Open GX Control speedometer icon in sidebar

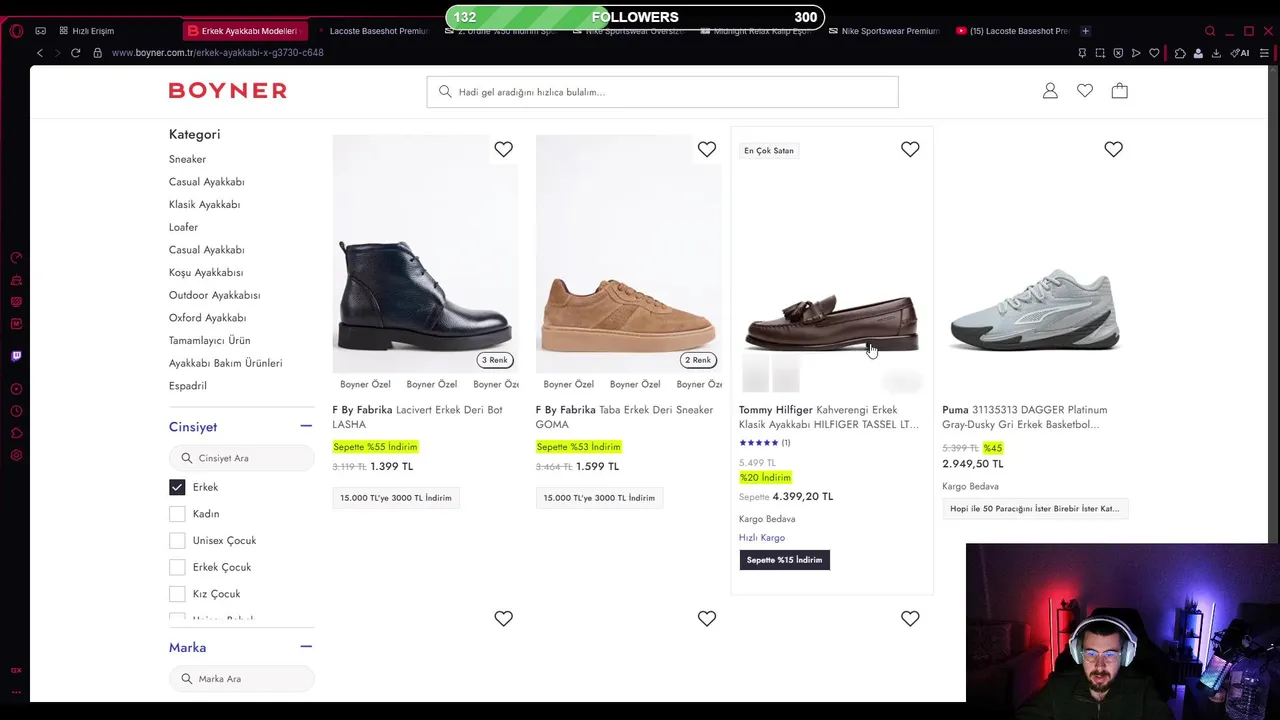(x=16, y=258)
